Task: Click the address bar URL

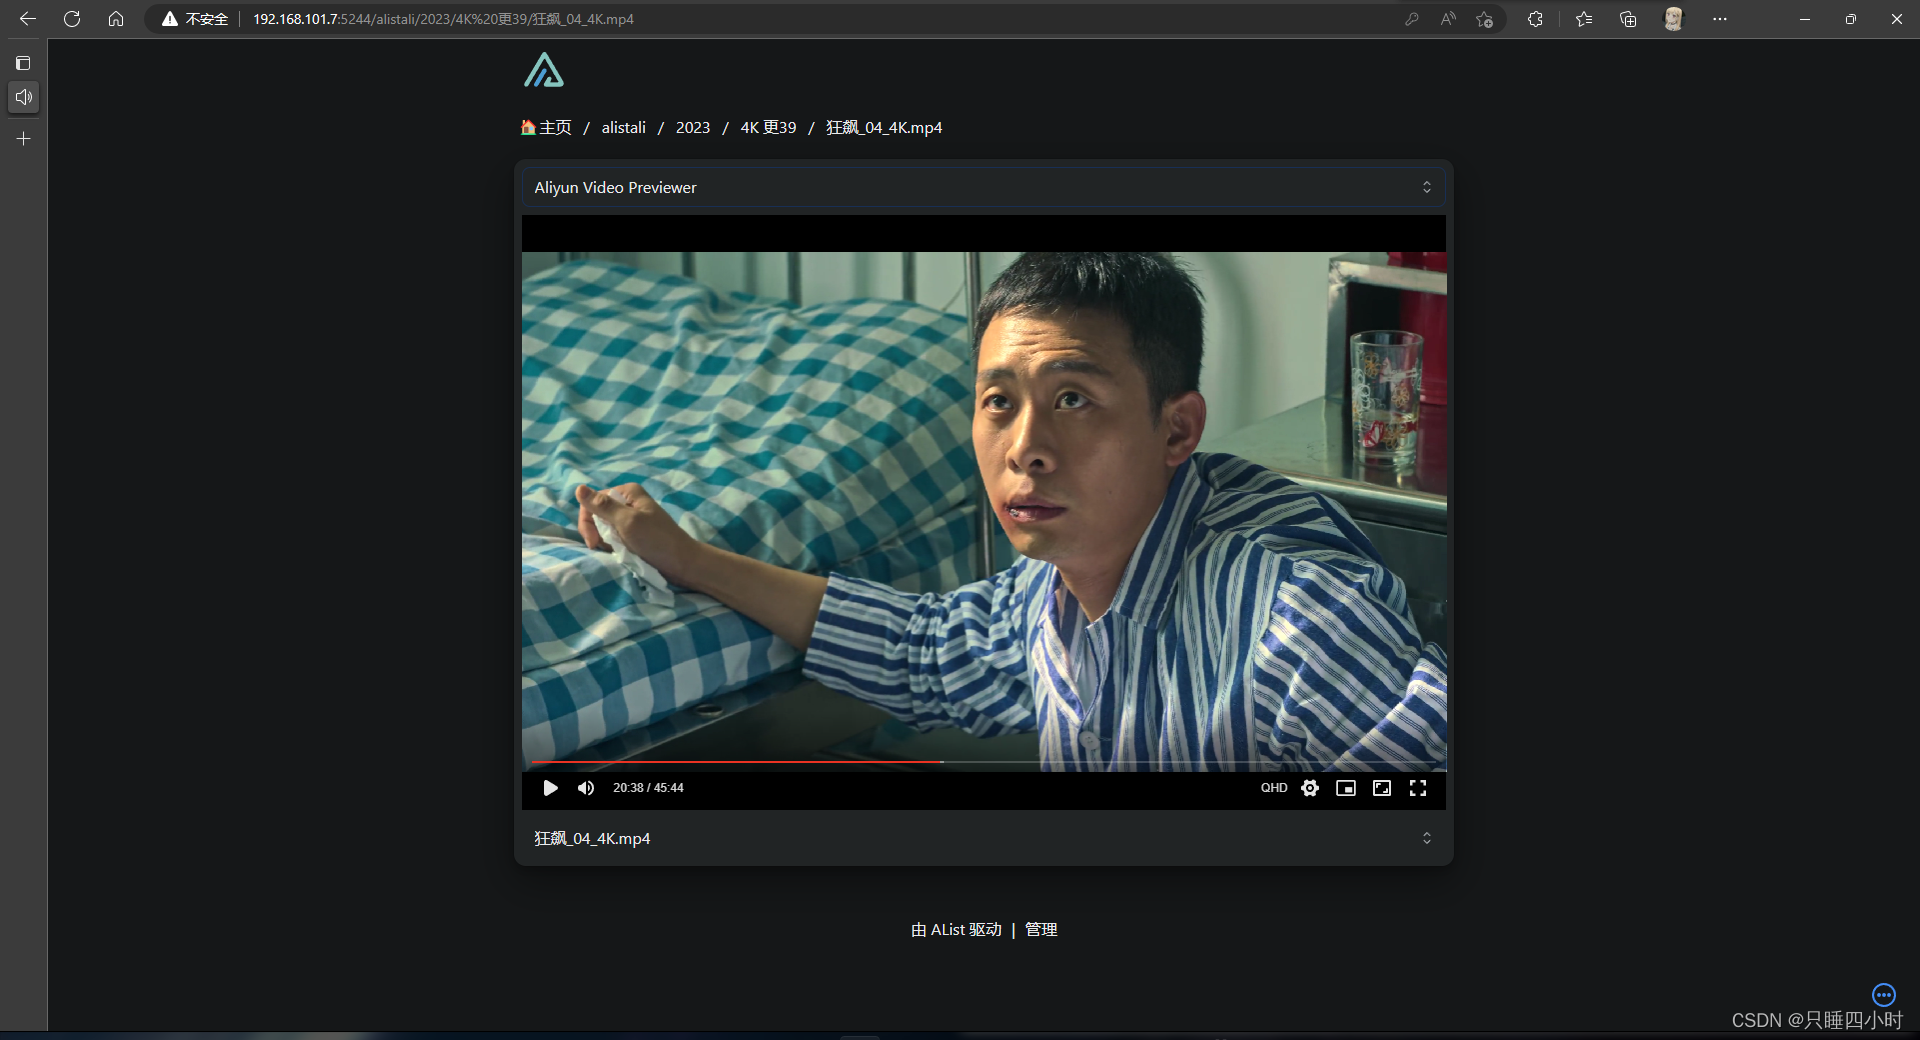Action: coord(443,19)
